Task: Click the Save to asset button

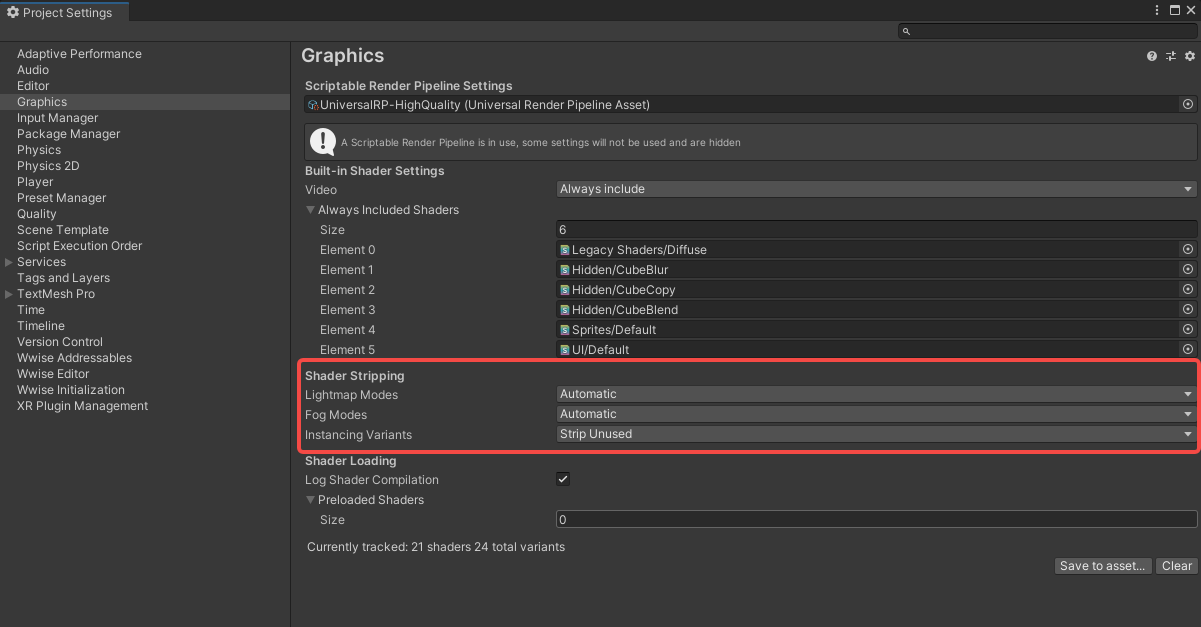Action: [1102, 565]
